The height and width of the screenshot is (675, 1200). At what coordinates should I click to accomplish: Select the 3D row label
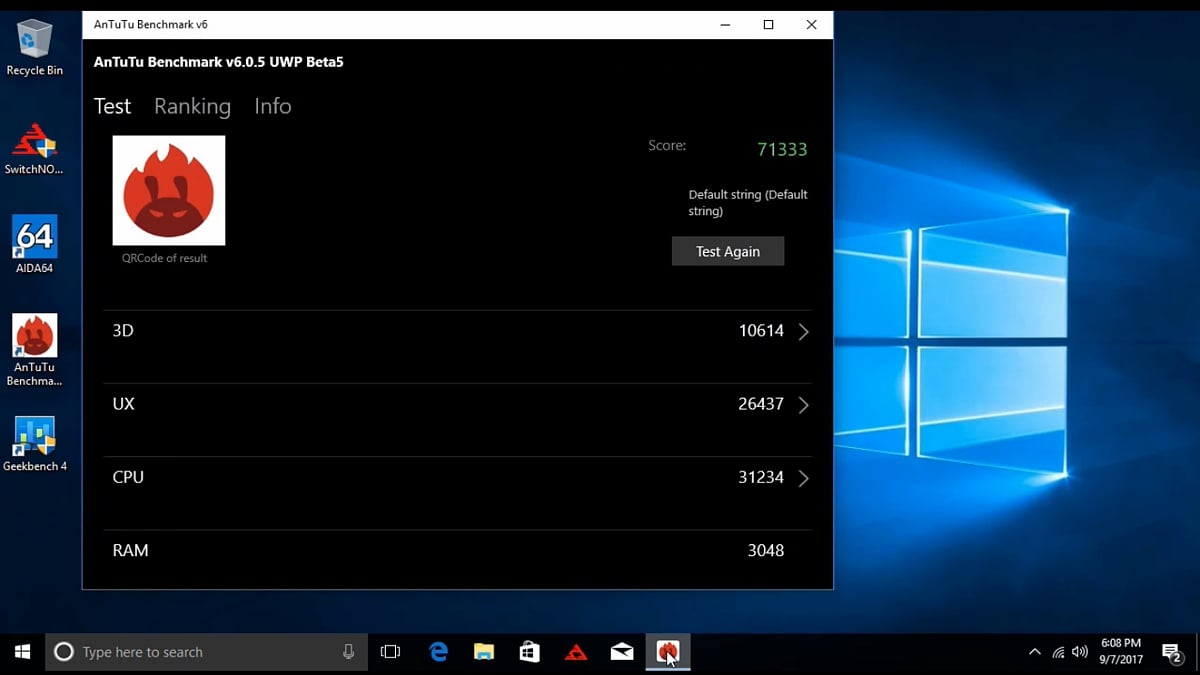coord(123,330)
